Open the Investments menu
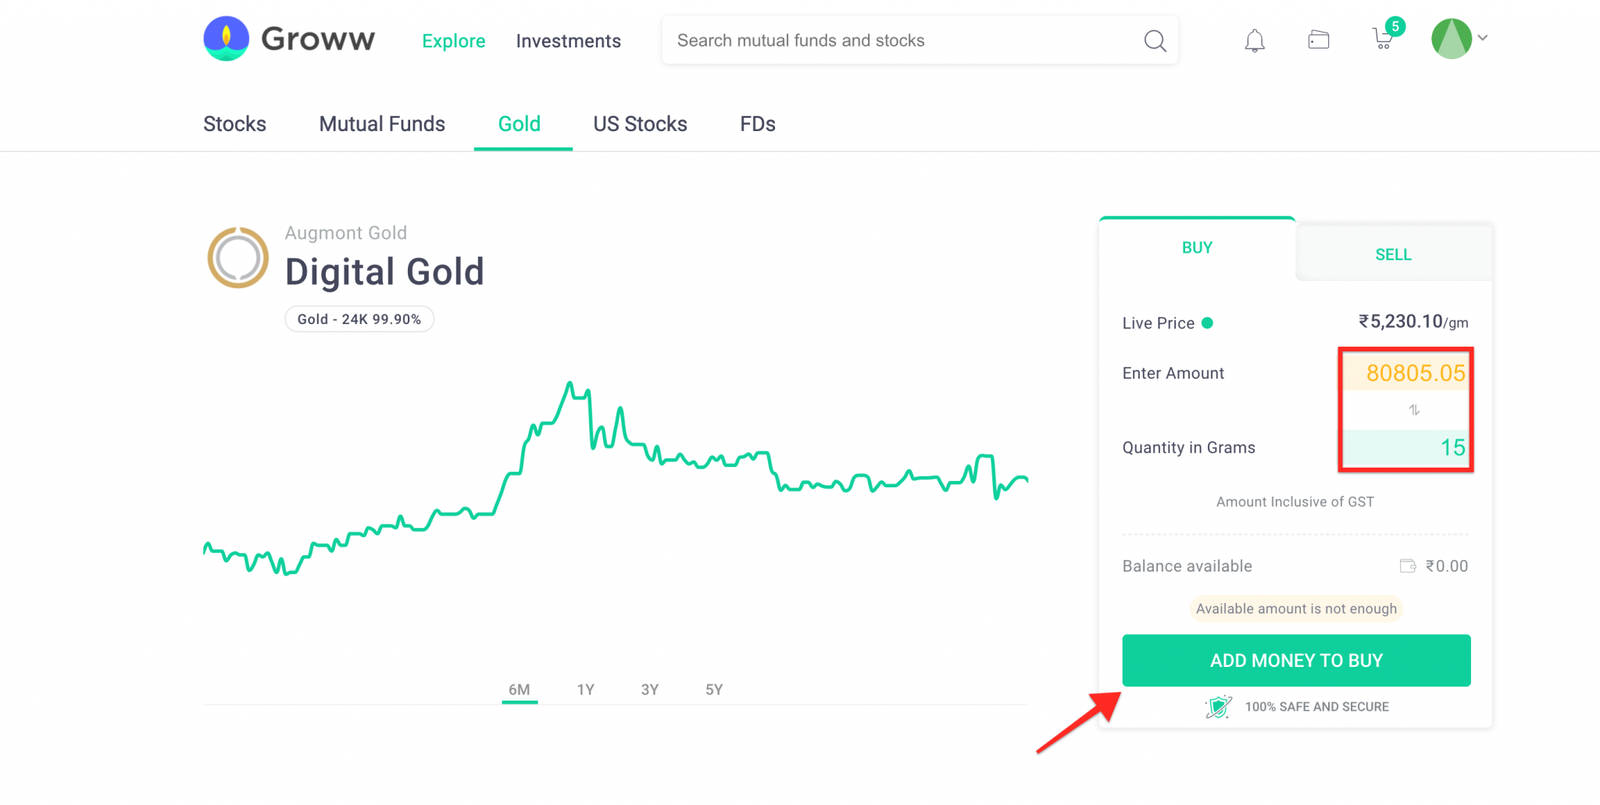This screenshot has height=805, width=1600. [x=568, y=41]
